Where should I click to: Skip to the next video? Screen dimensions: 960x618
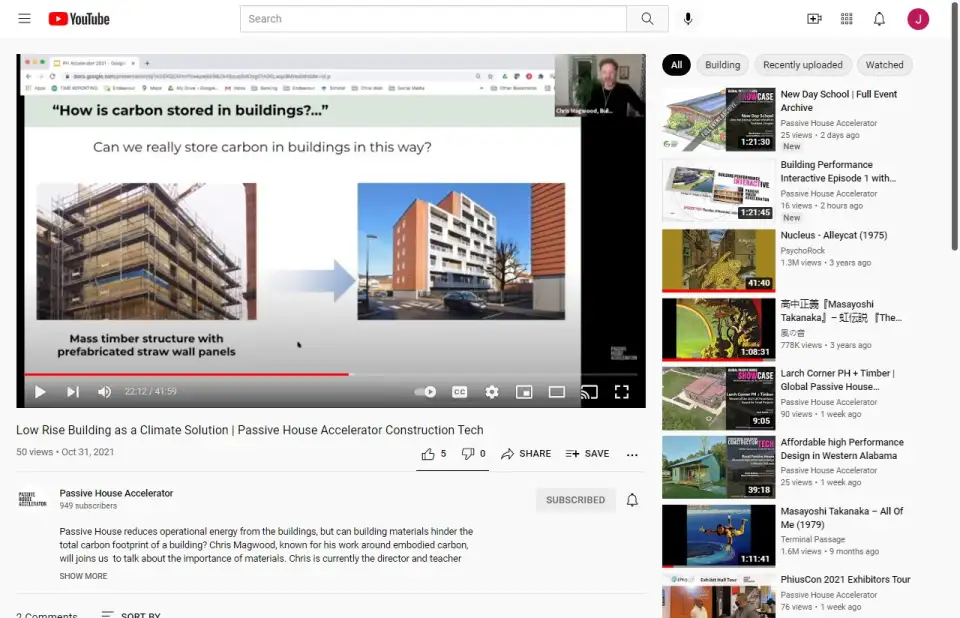(73, 392)
